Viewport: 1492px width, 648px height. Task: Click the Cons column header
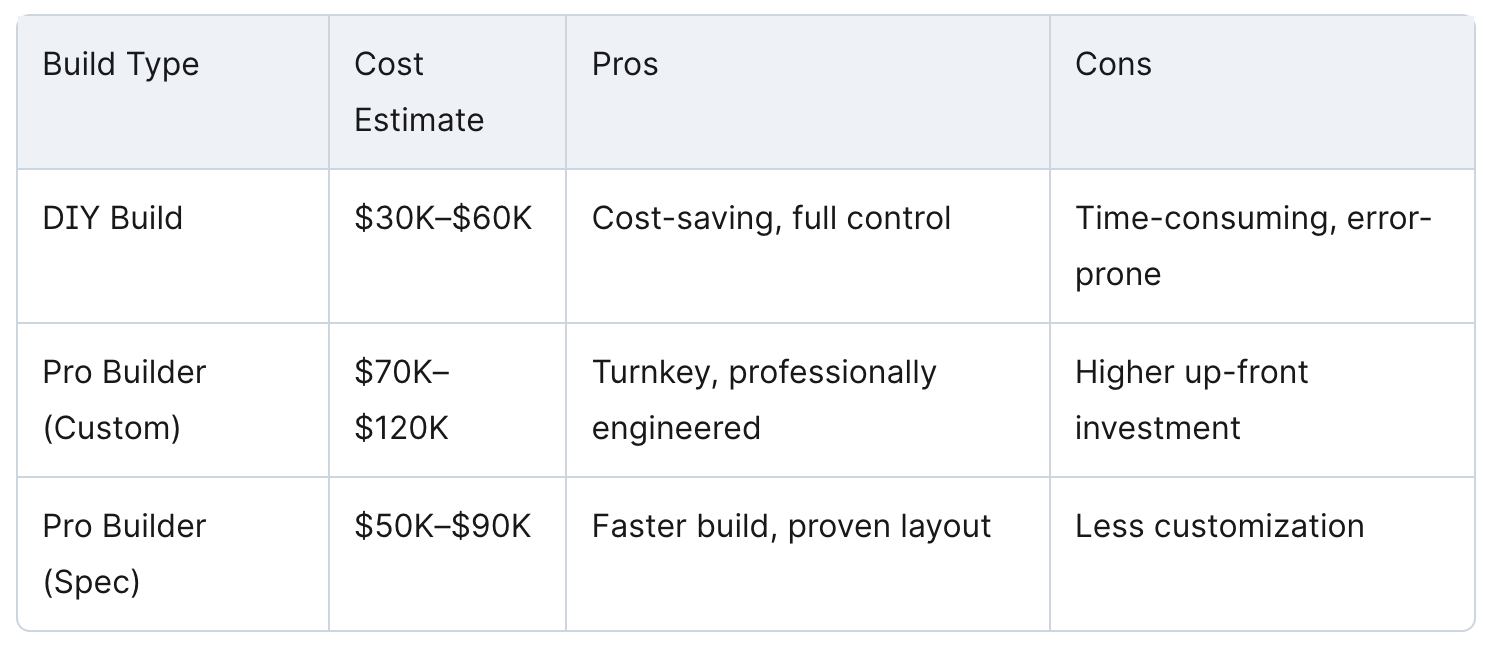[x=1113, y=65]
